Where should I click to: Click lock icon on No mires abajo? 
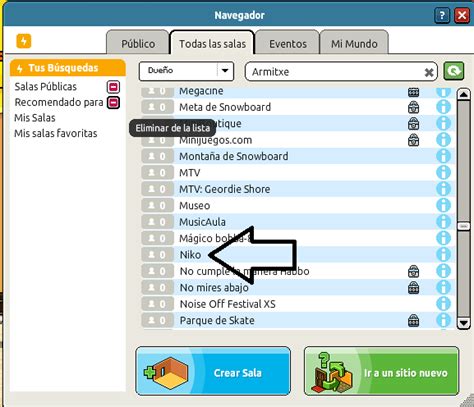413,287
